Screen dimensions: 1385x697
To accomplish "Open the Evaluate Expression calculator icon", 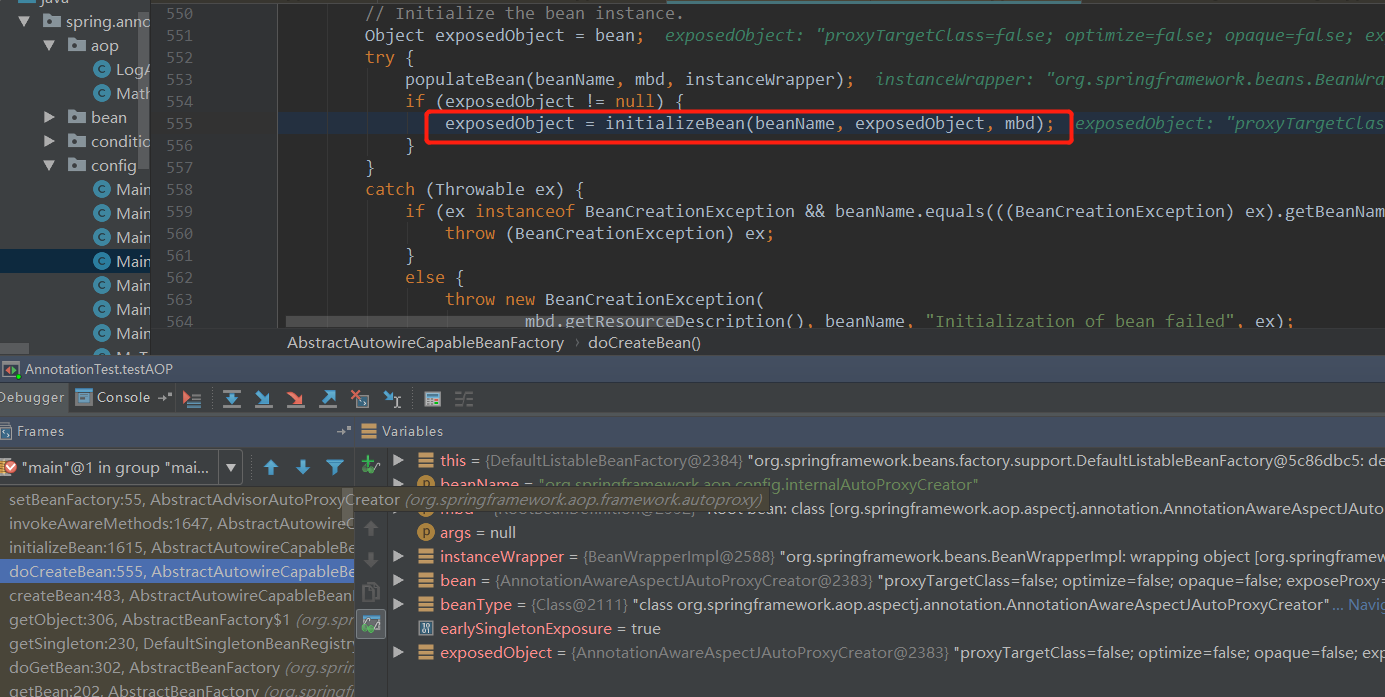I will 433,398.
